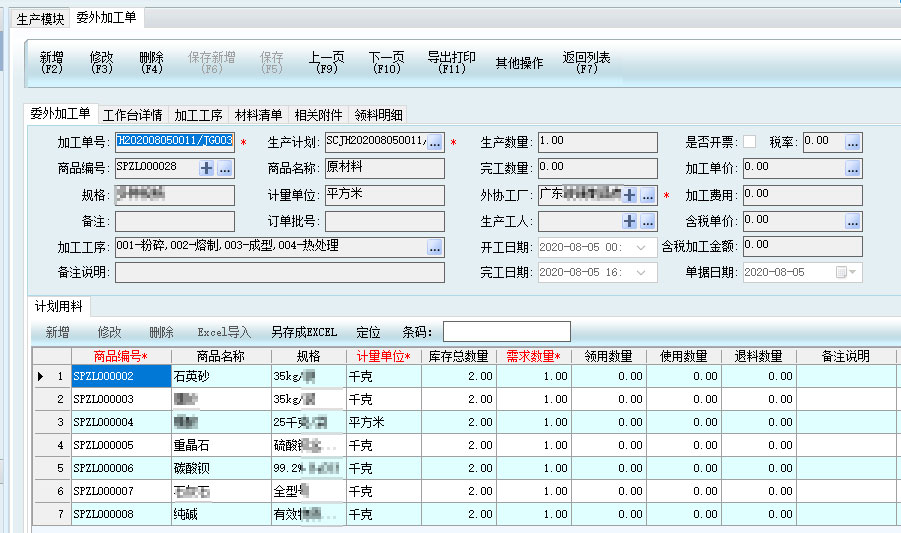Open 其他操作 menu
This screenshot has height=533, width=901.
click(519, 63)
